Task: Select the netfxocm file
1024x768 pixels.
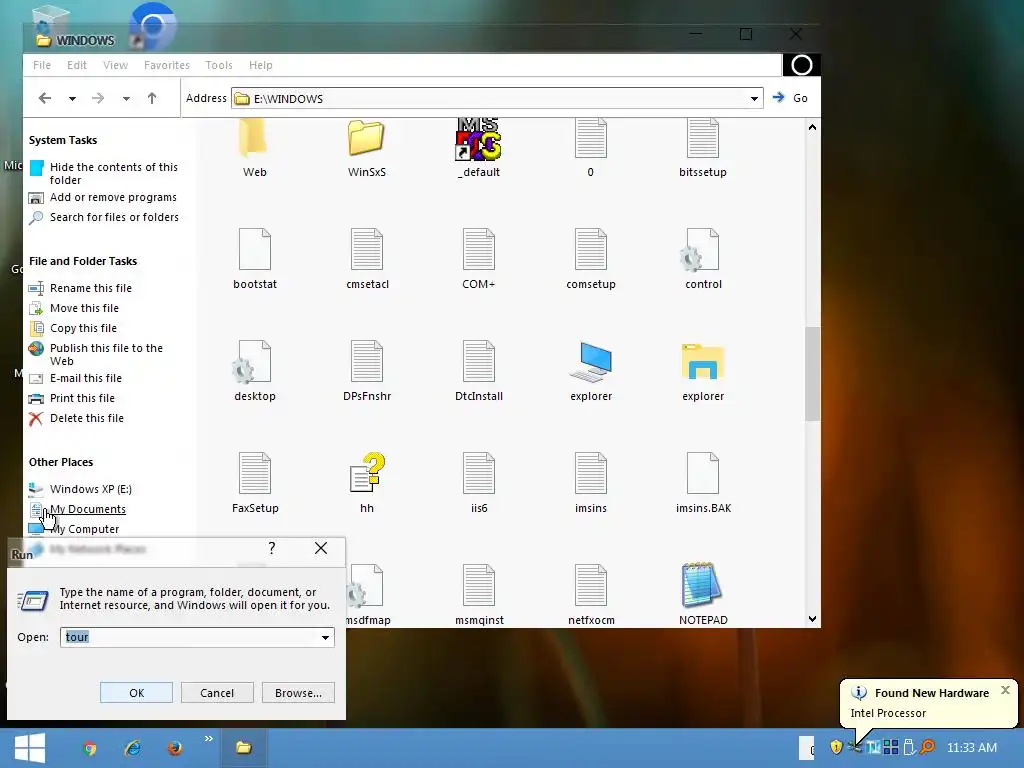Action: [590, 594]
